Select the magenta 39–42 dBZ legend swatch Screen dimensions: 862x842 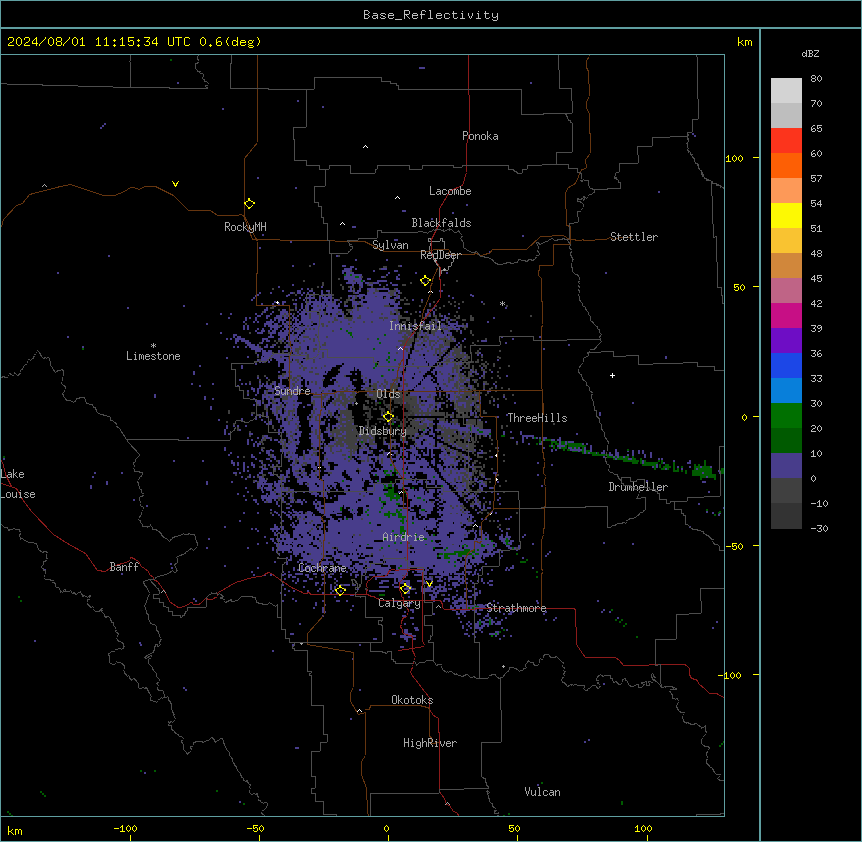[786, 315]
